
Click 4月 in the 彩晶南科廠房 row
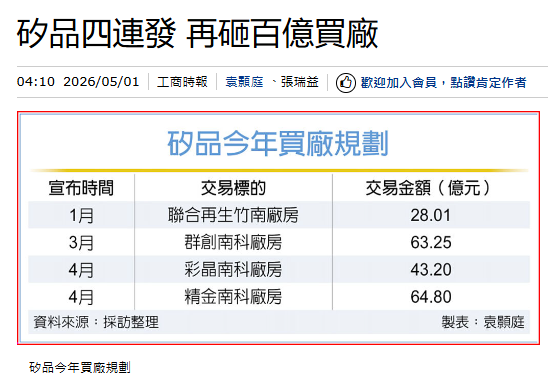(x=81, y=269)
